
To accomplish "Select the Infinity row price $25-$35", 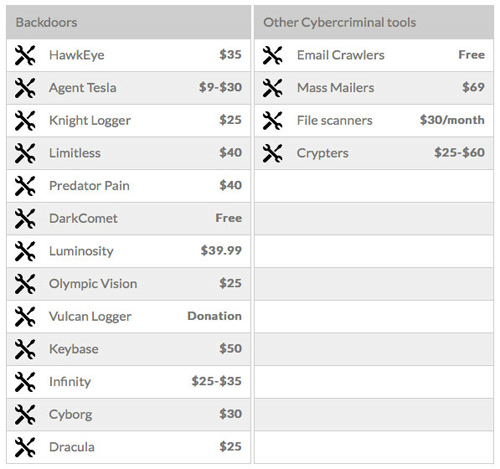I will 216,381.
